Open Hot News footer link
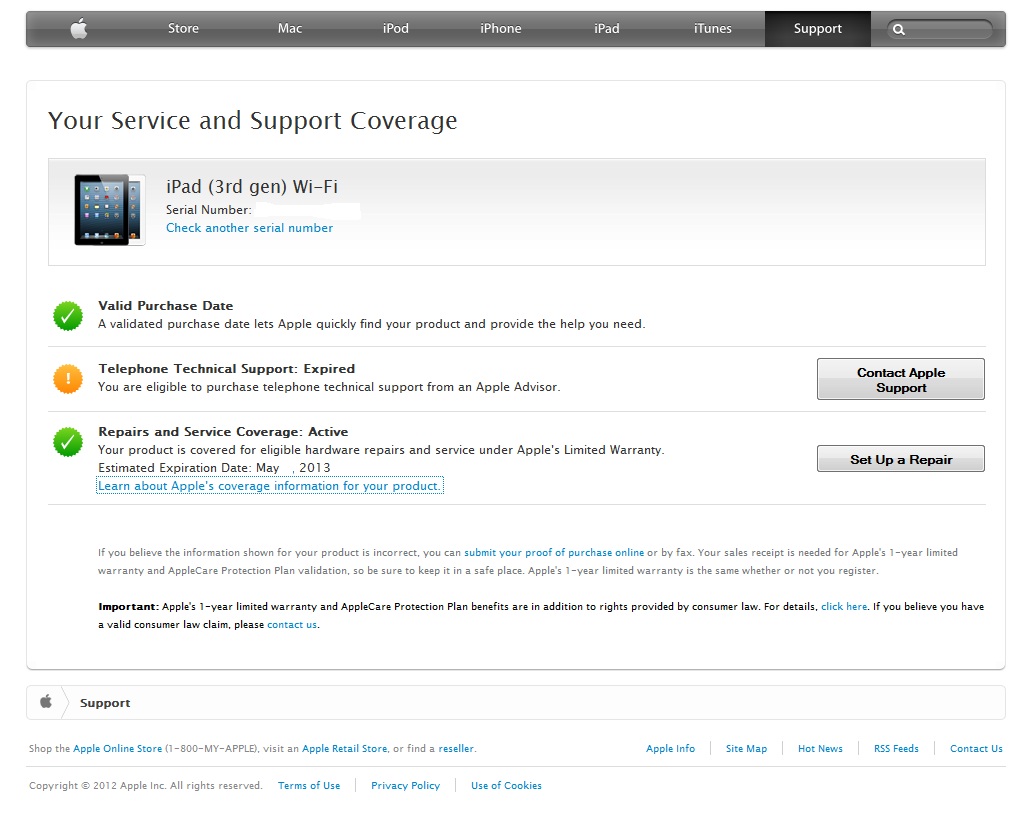The image size is (1030, 818). tap(820, 748)
